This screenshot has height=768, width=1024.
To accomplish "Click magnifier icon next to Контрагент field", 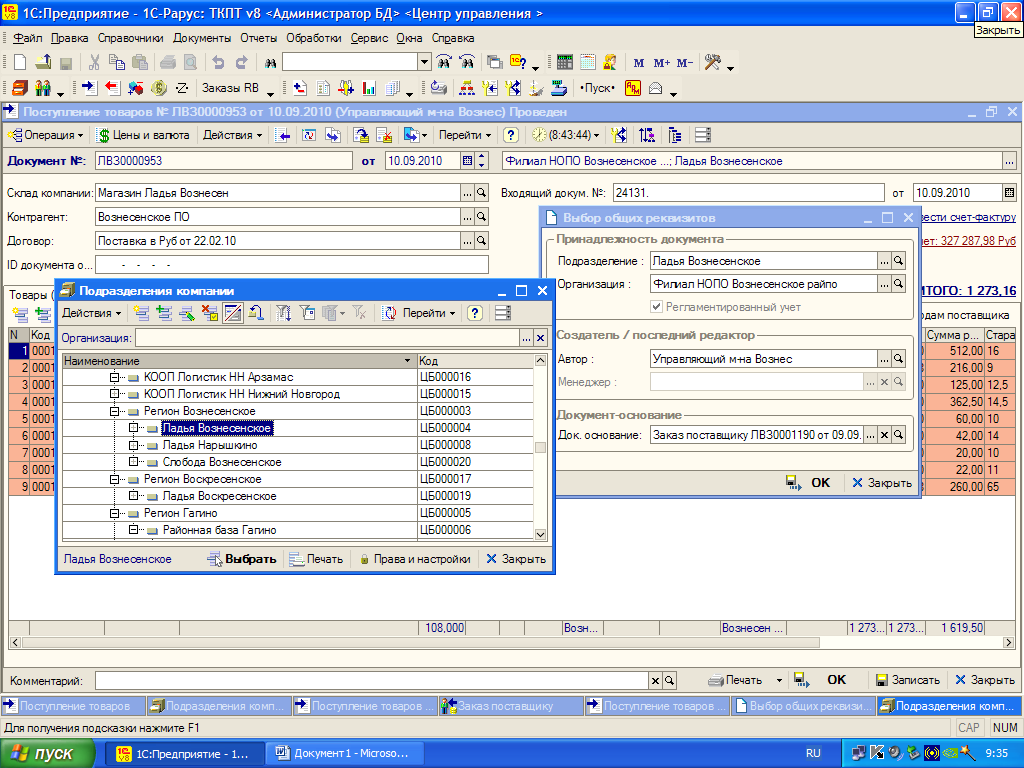I will pyautogui.click(x=481, y=217).
